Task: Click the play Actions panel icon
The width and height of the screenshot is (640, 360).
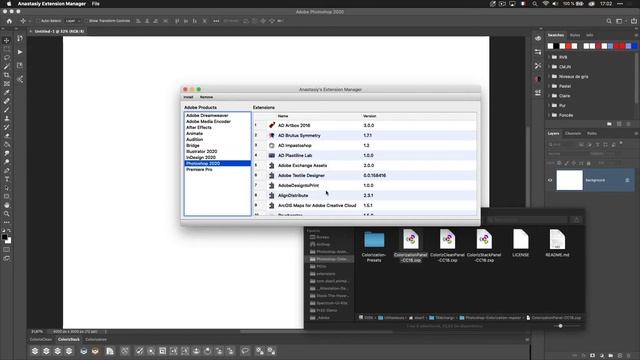Action: [20, 52]
